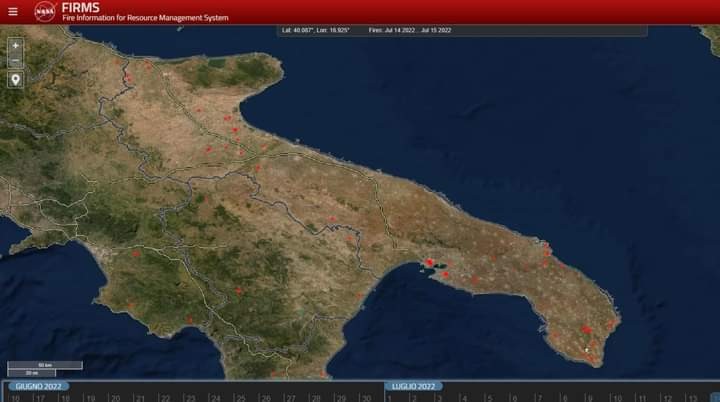The height and width of the screenshot is (402, 720).
Task: Select day 21 on the June timeline
Action: click(140, 397)
